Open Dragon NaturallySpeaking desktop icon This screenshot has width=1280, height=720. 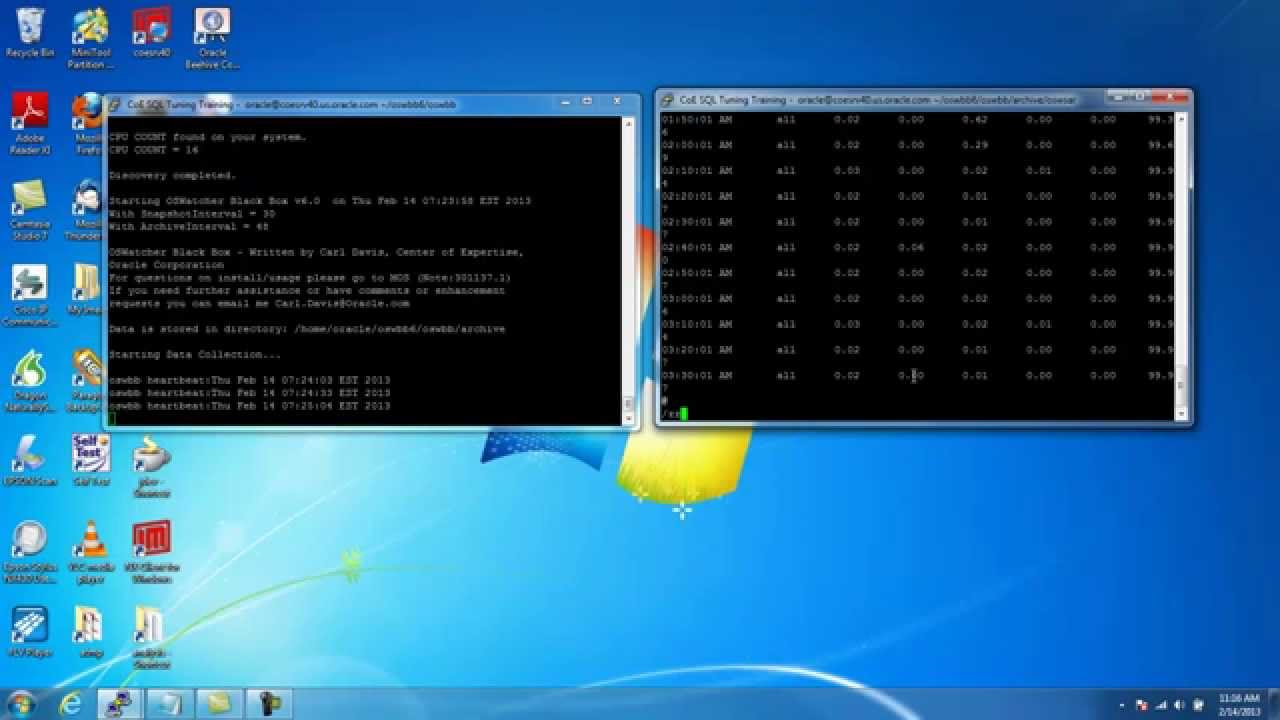[30, 381]
